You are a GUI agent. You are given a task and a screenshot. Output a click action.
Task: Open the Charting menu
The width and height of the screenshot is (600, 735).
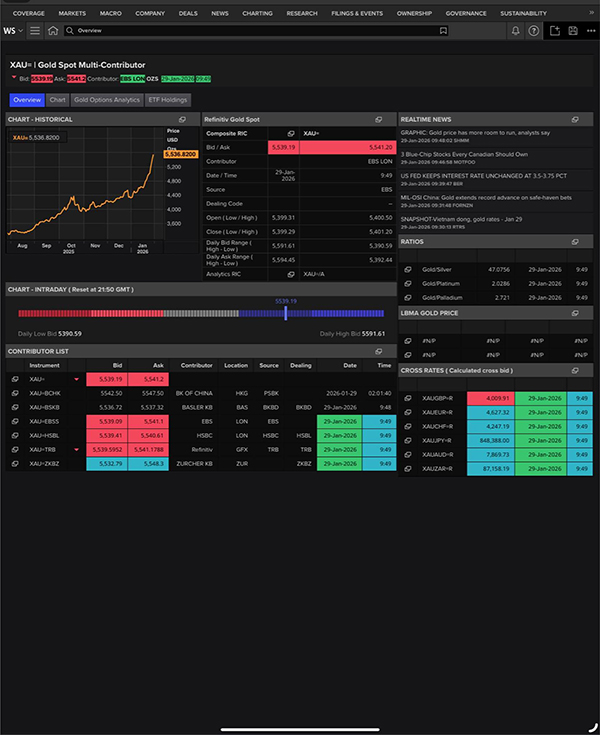(257, 14)
